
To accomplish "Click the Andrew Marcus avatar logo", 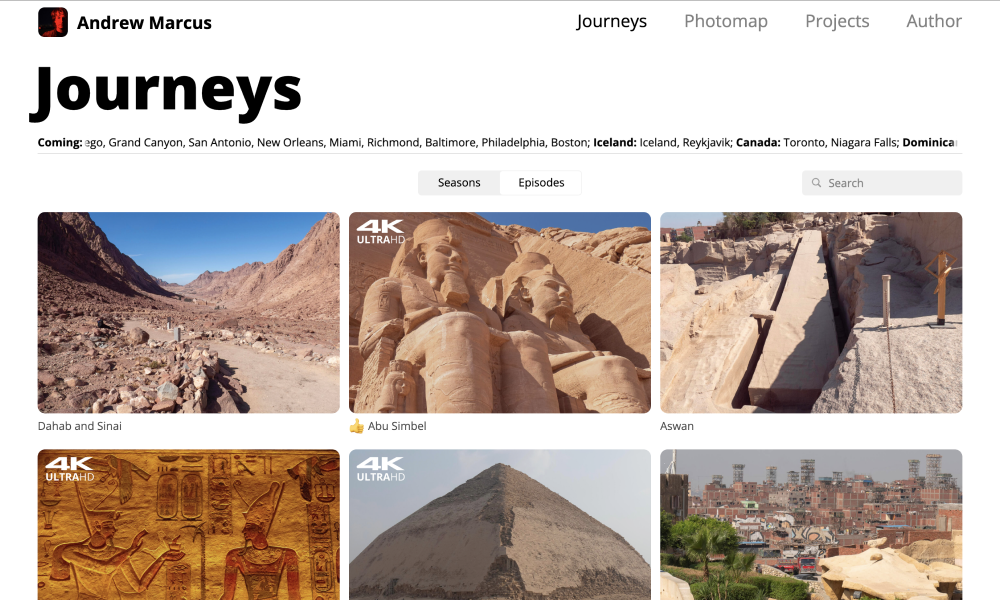I will pyautogui.click(x=53, y=22).
